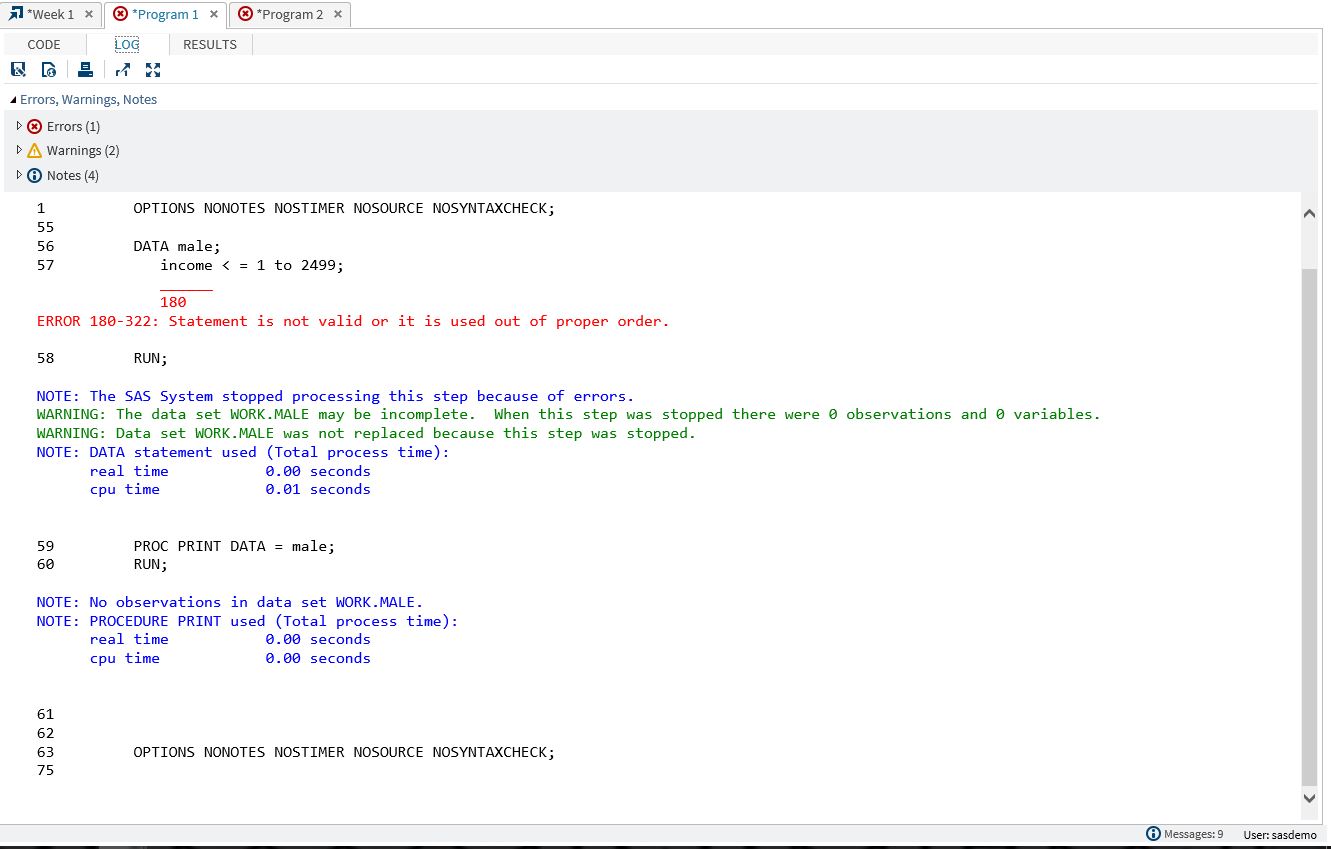
Task: Open the Program 2 tab
Action: click(x=289, y=14)
